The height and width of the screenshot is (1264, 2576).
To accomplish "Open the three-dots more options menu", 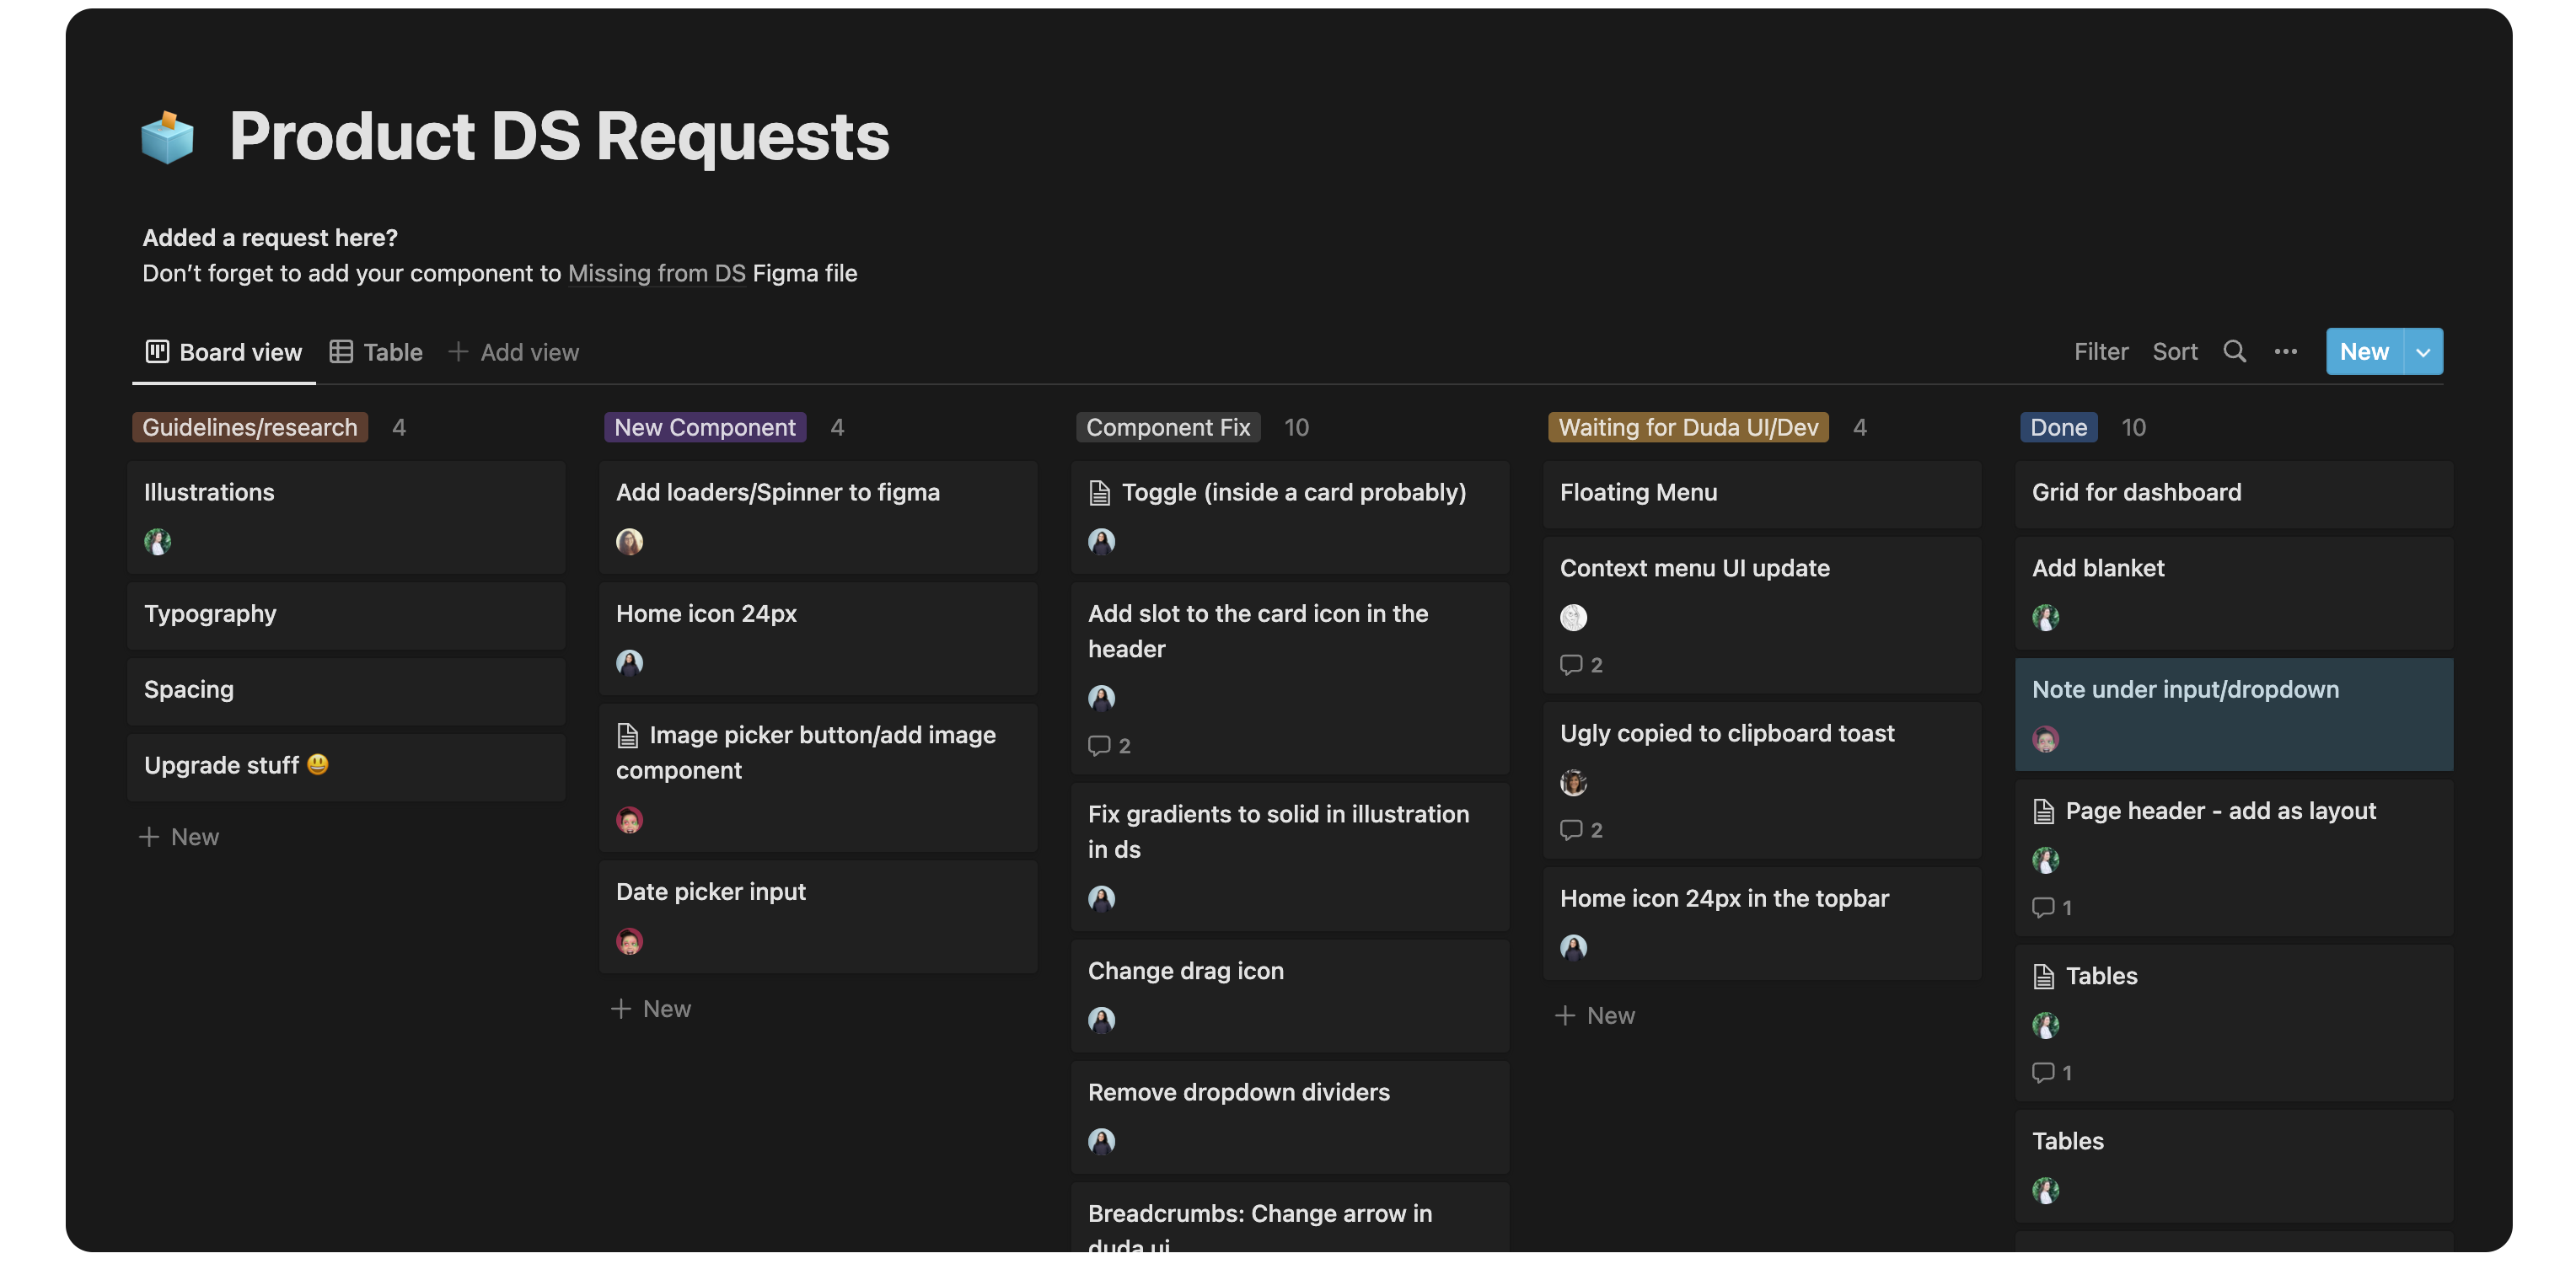I will [x=2285, y=351].
